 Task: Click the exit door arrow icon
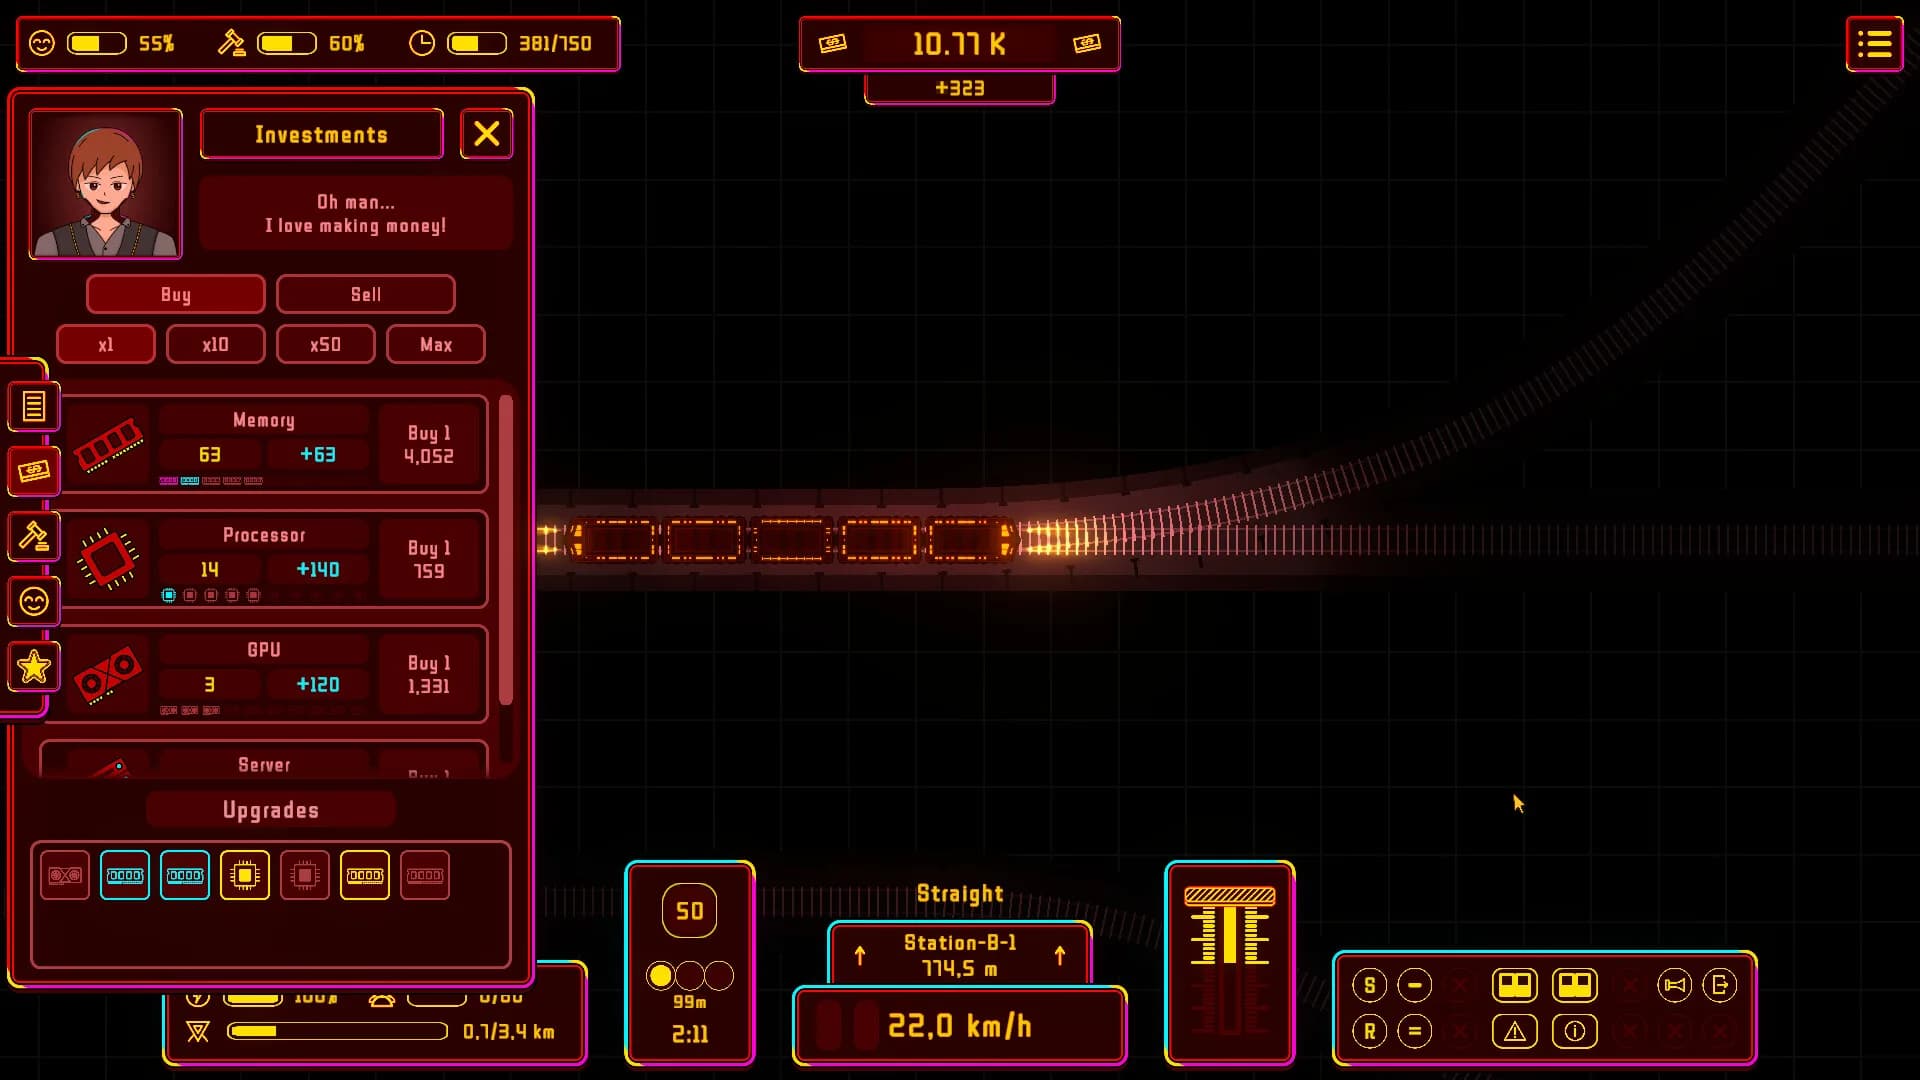click(x=1720, y=986)
